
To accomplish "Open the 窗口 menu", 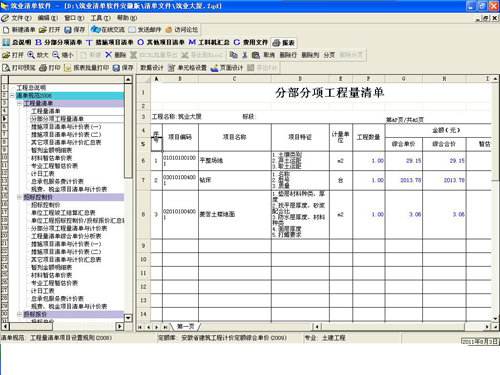I will click(x=74, y=18).
